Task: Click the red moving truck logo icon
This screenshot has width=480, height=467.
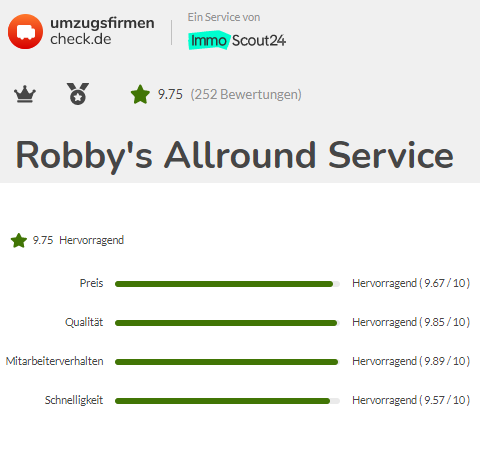Action: click(x=25, y=31)
